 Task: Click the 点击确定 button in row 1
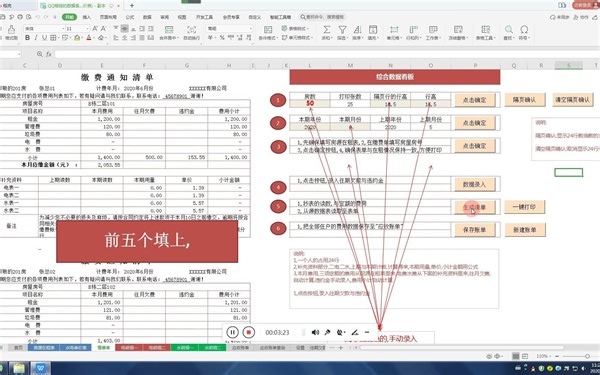[474, 100]
